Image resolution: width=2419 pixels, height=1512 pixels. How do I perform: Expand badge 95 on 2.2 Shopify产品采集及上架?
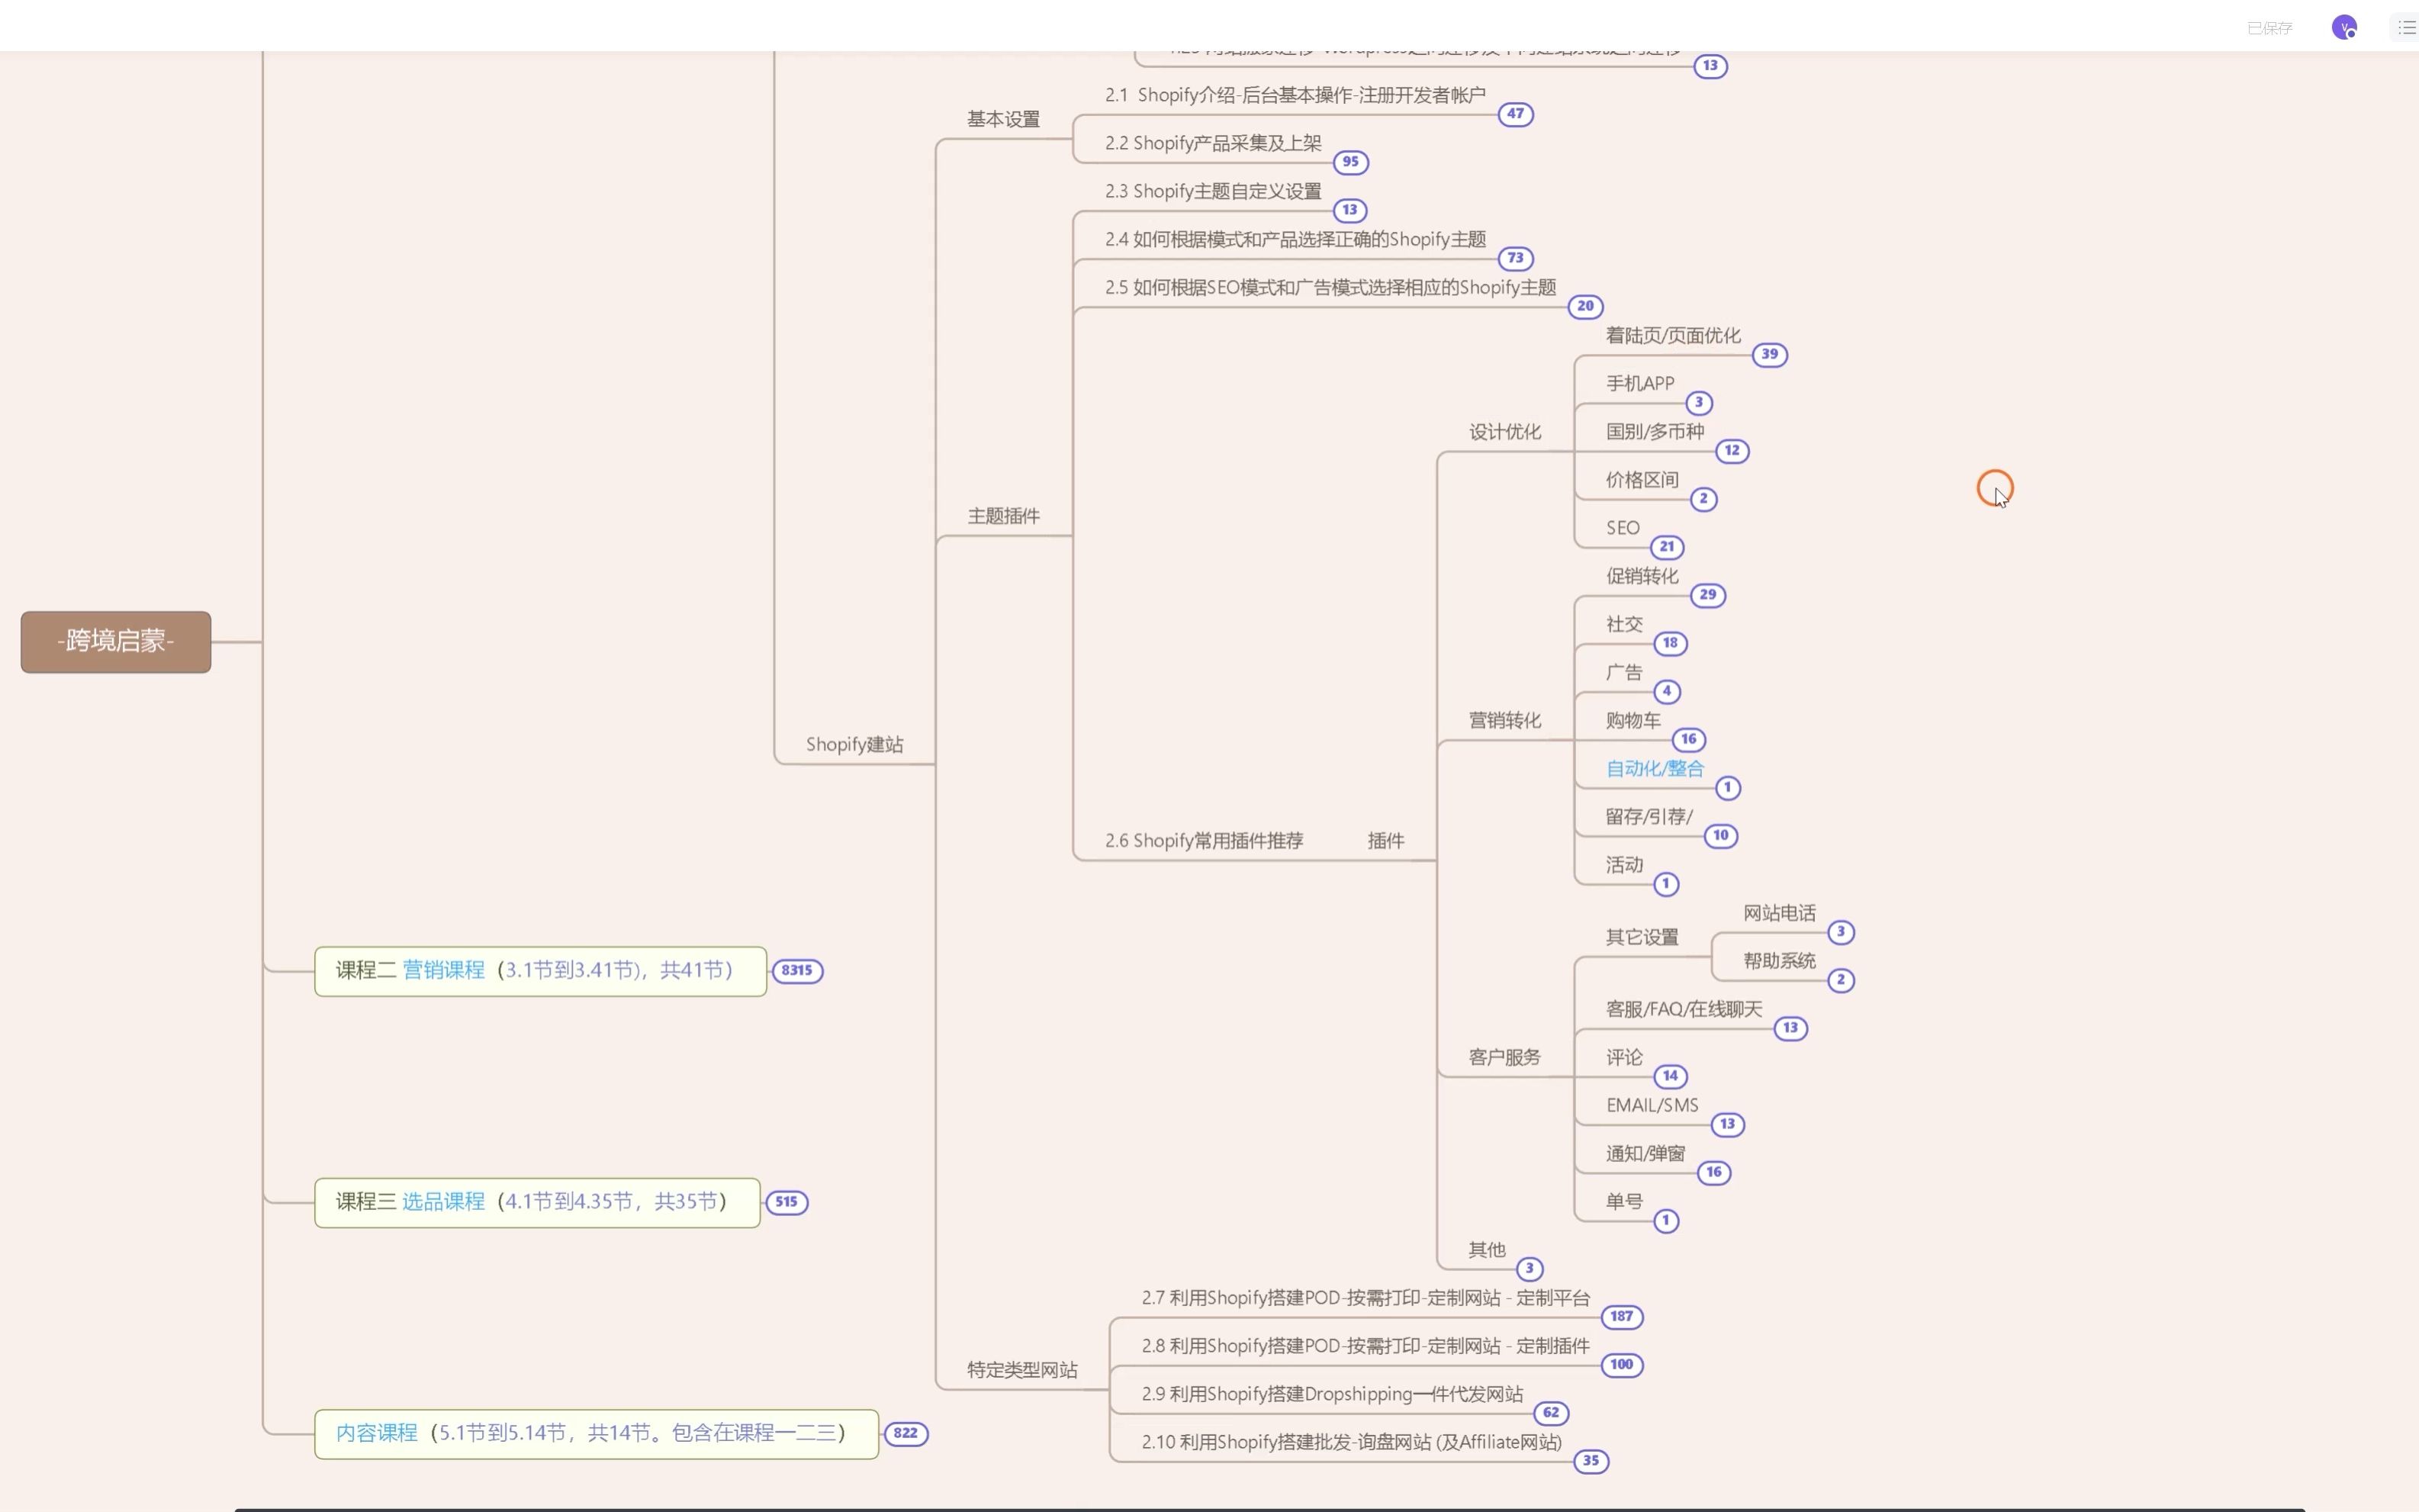pyautogui.click(x=1351, y=162)
